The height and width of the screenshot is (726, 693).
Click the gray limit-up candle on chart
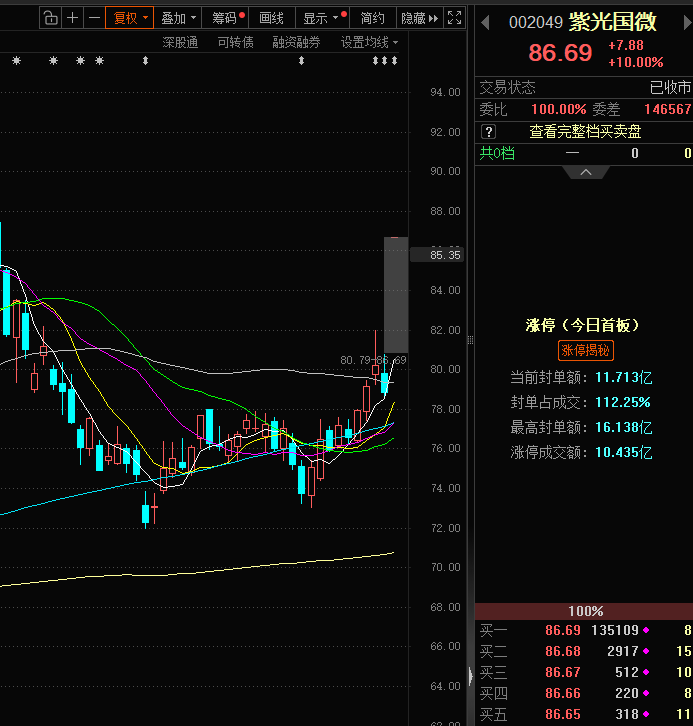coord(396,295)
